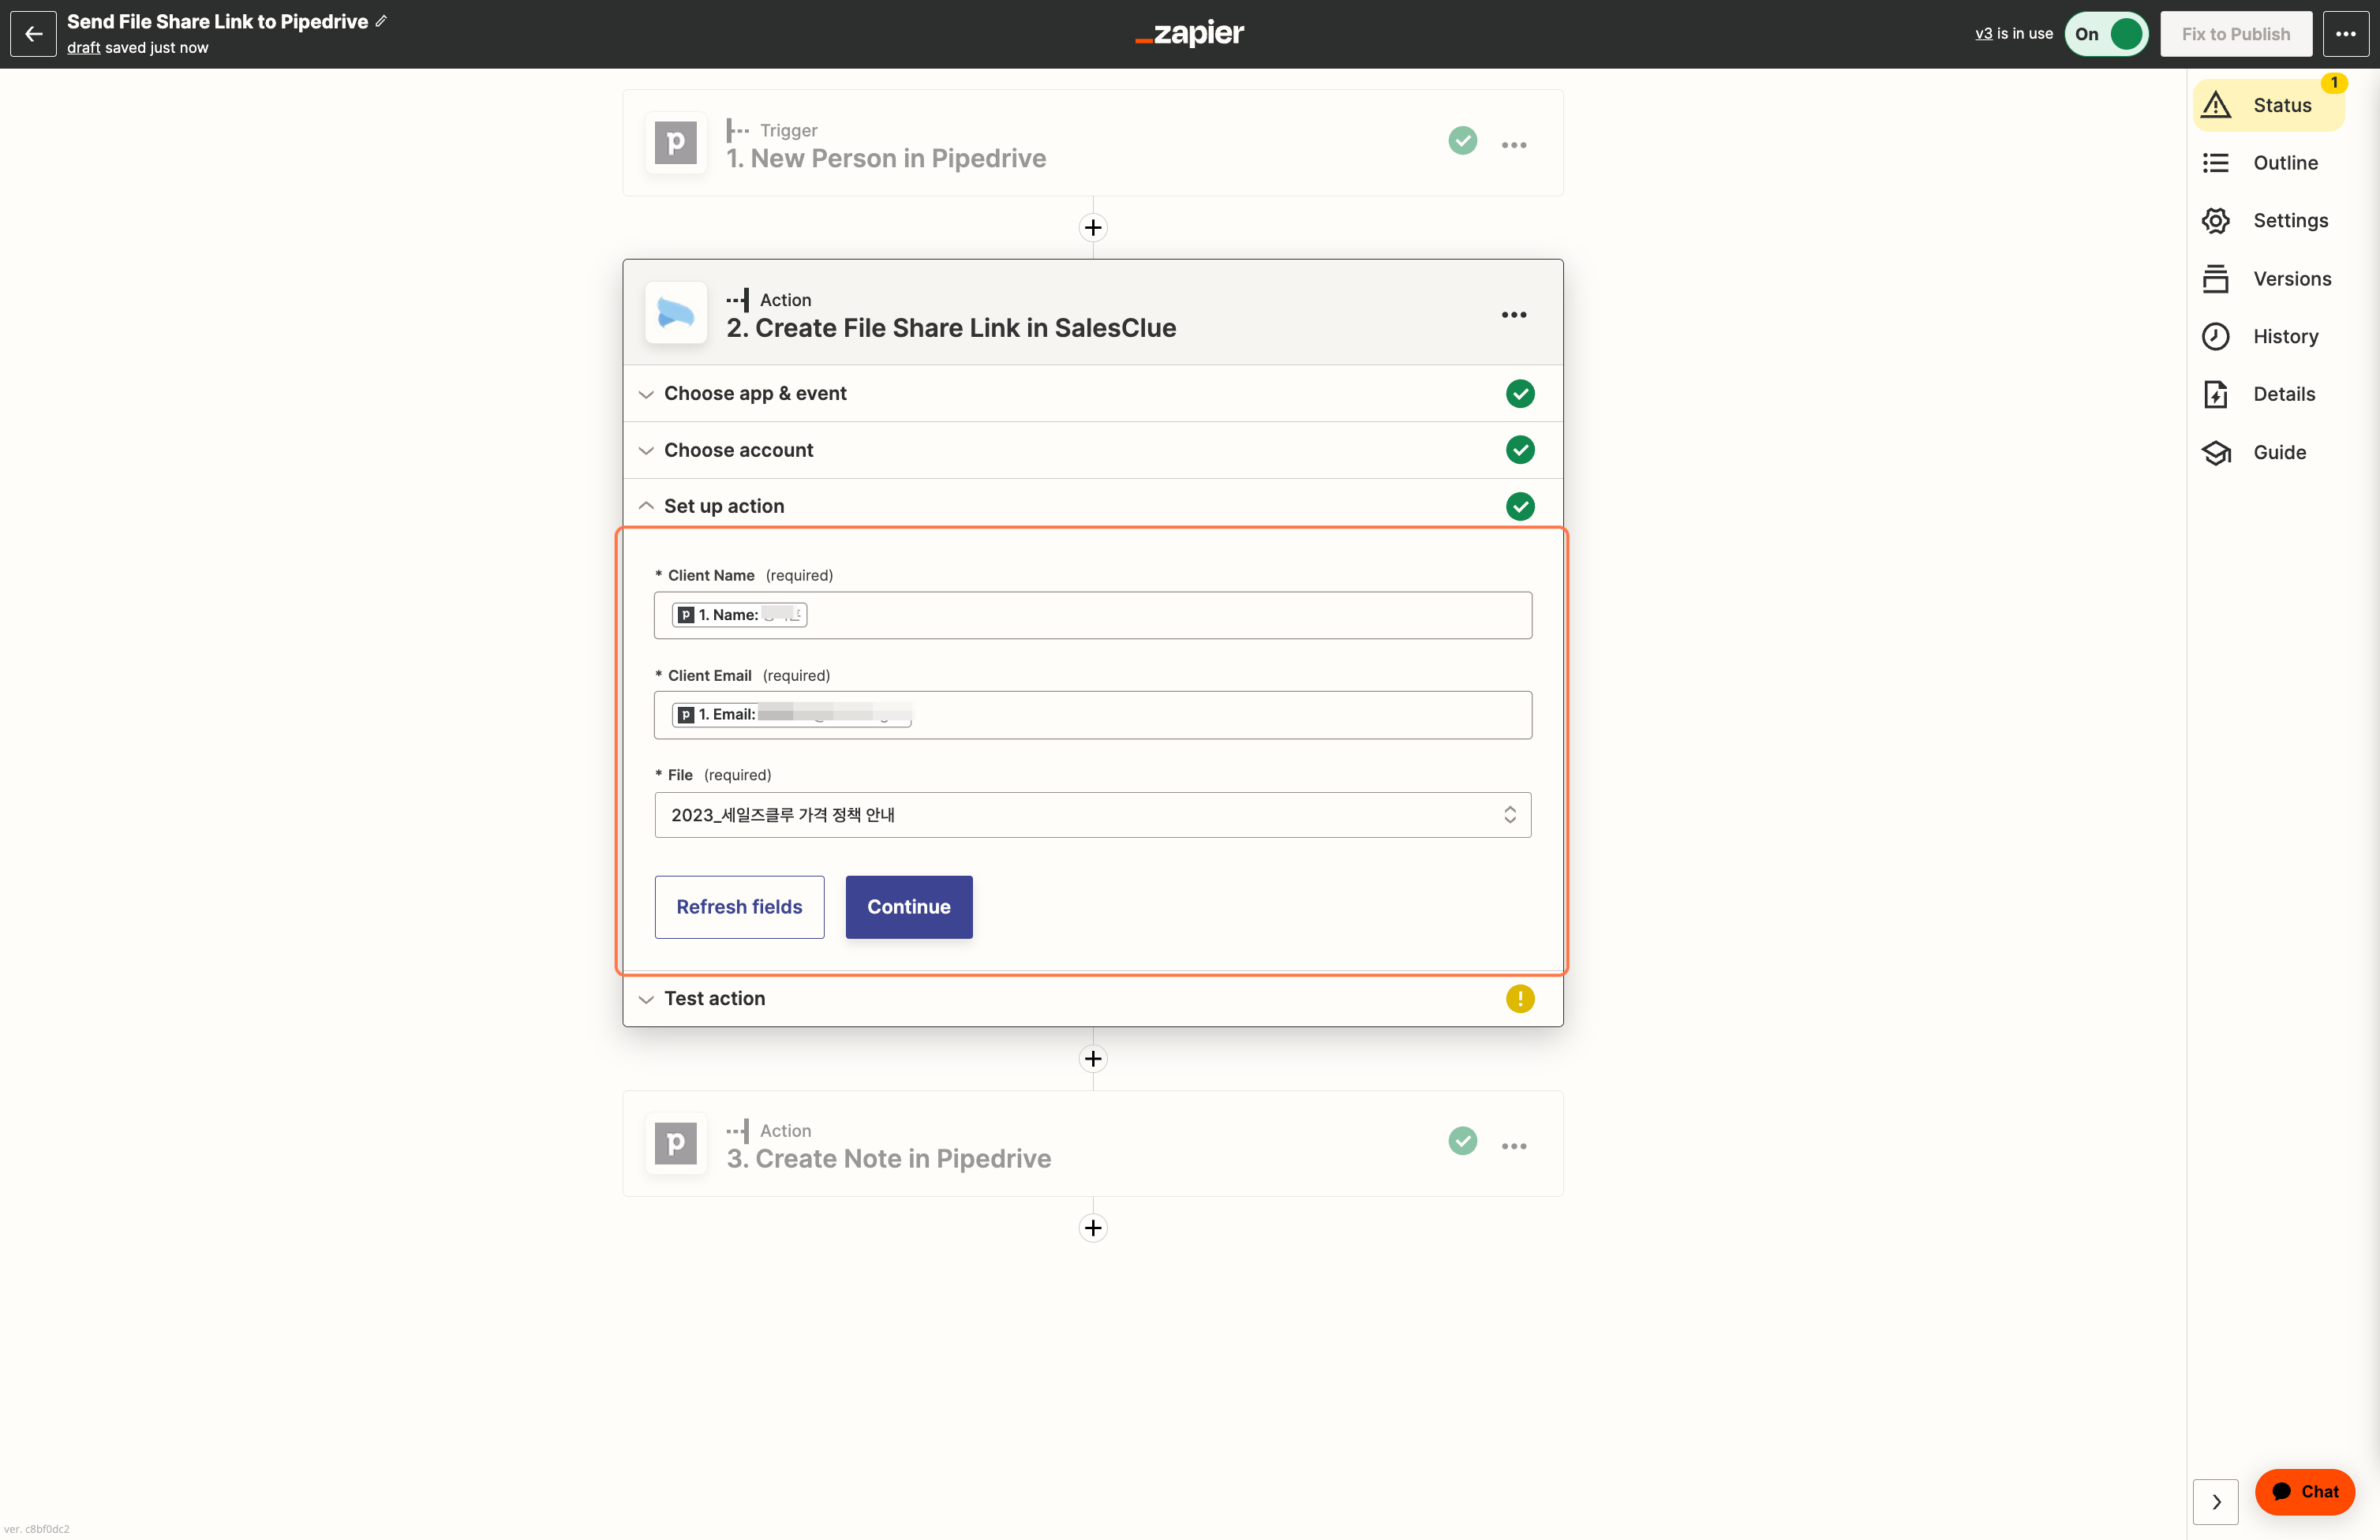Click the v3 version link
This screenshot has width=2380, height=1540.
click(1983, 33)
